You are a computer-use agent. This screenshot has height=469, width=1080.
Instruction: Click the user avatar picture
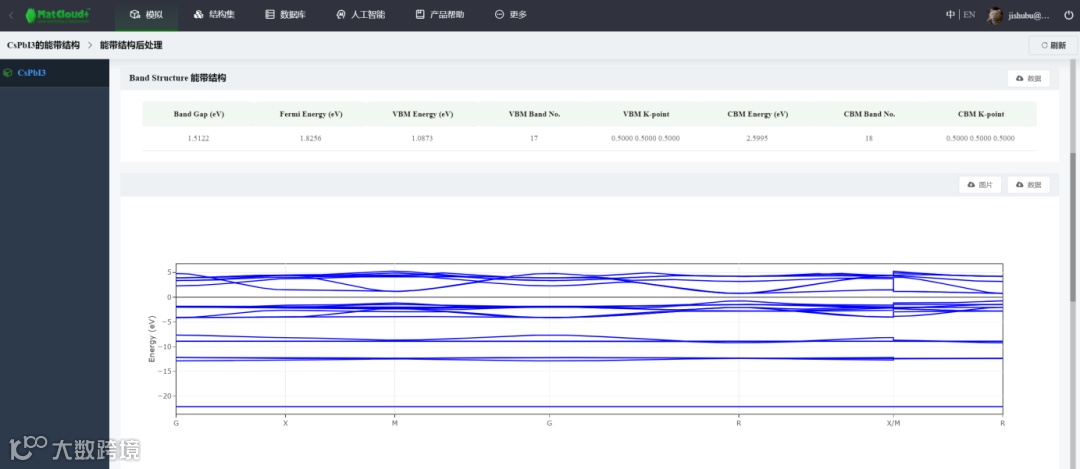994,15
